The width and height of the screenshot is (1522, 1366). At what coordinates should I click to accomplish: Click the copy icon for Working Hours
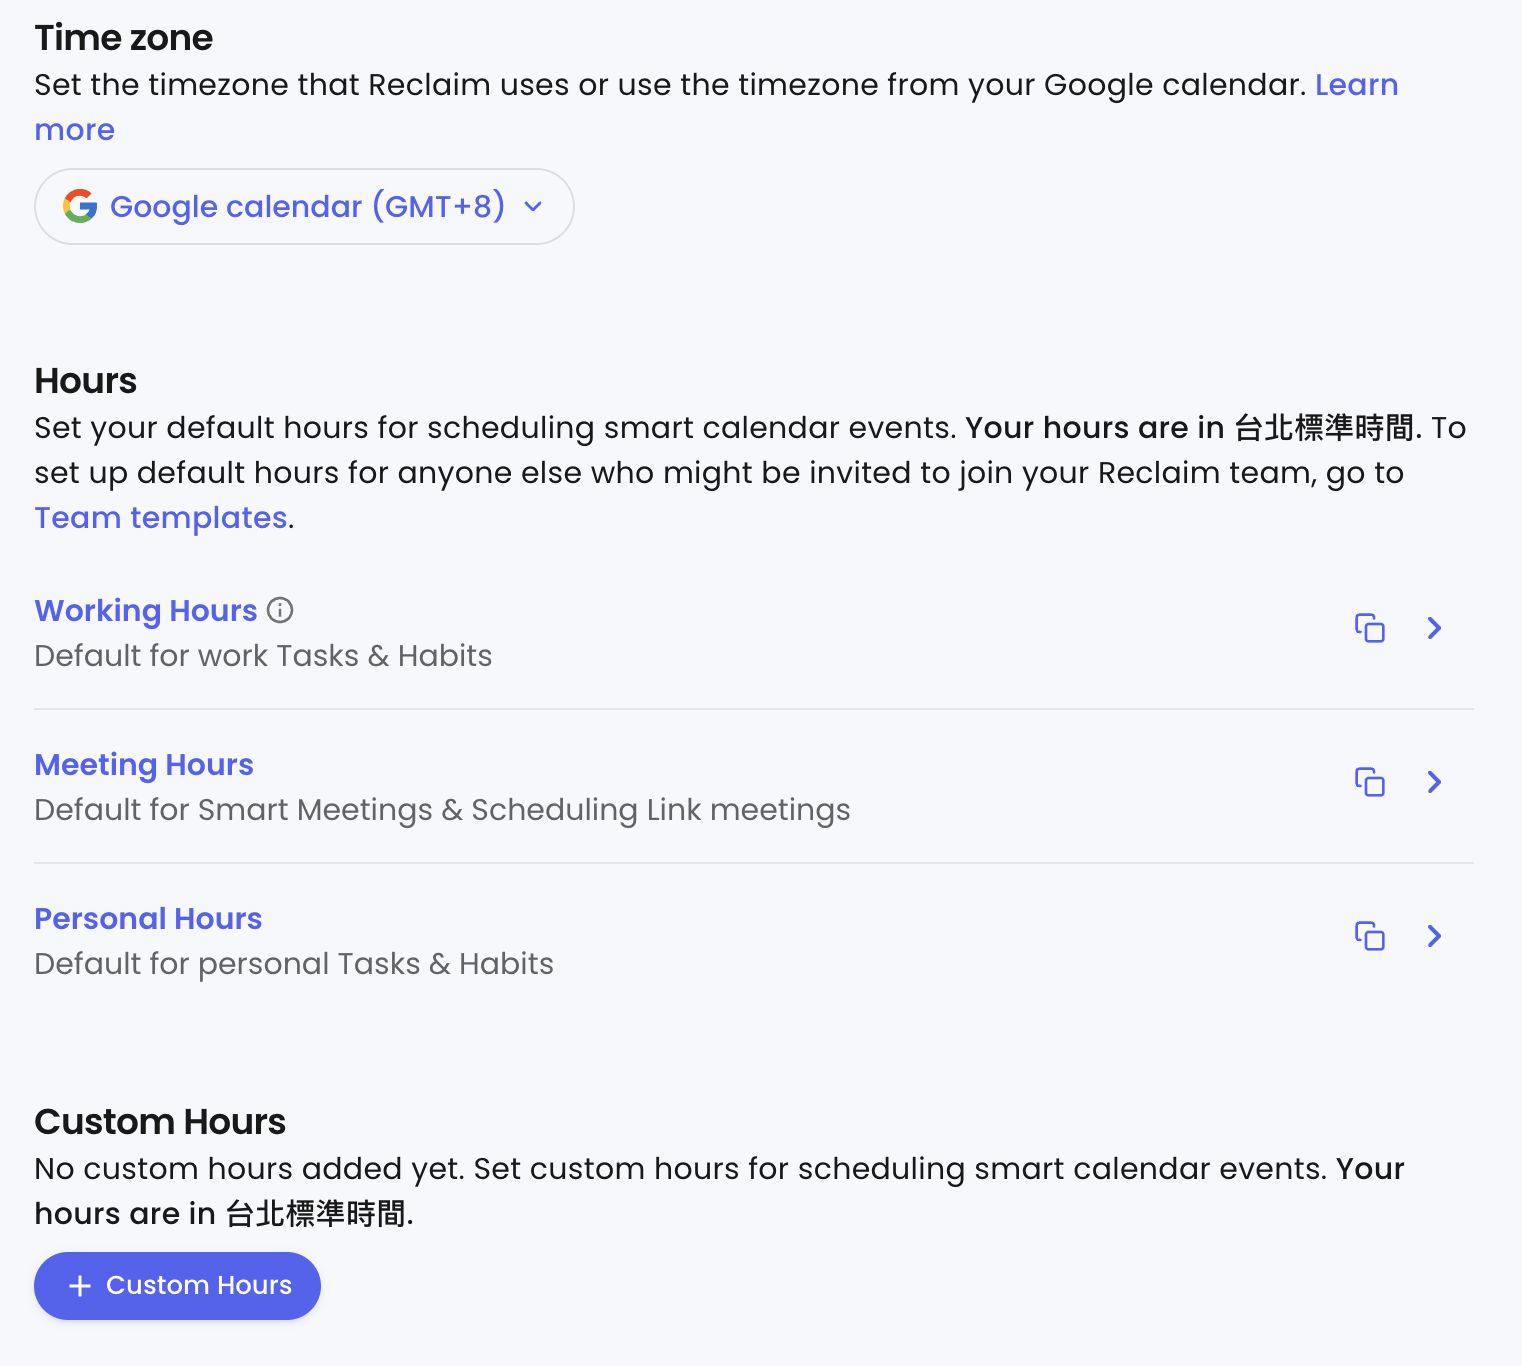[x=1369, y=628]
